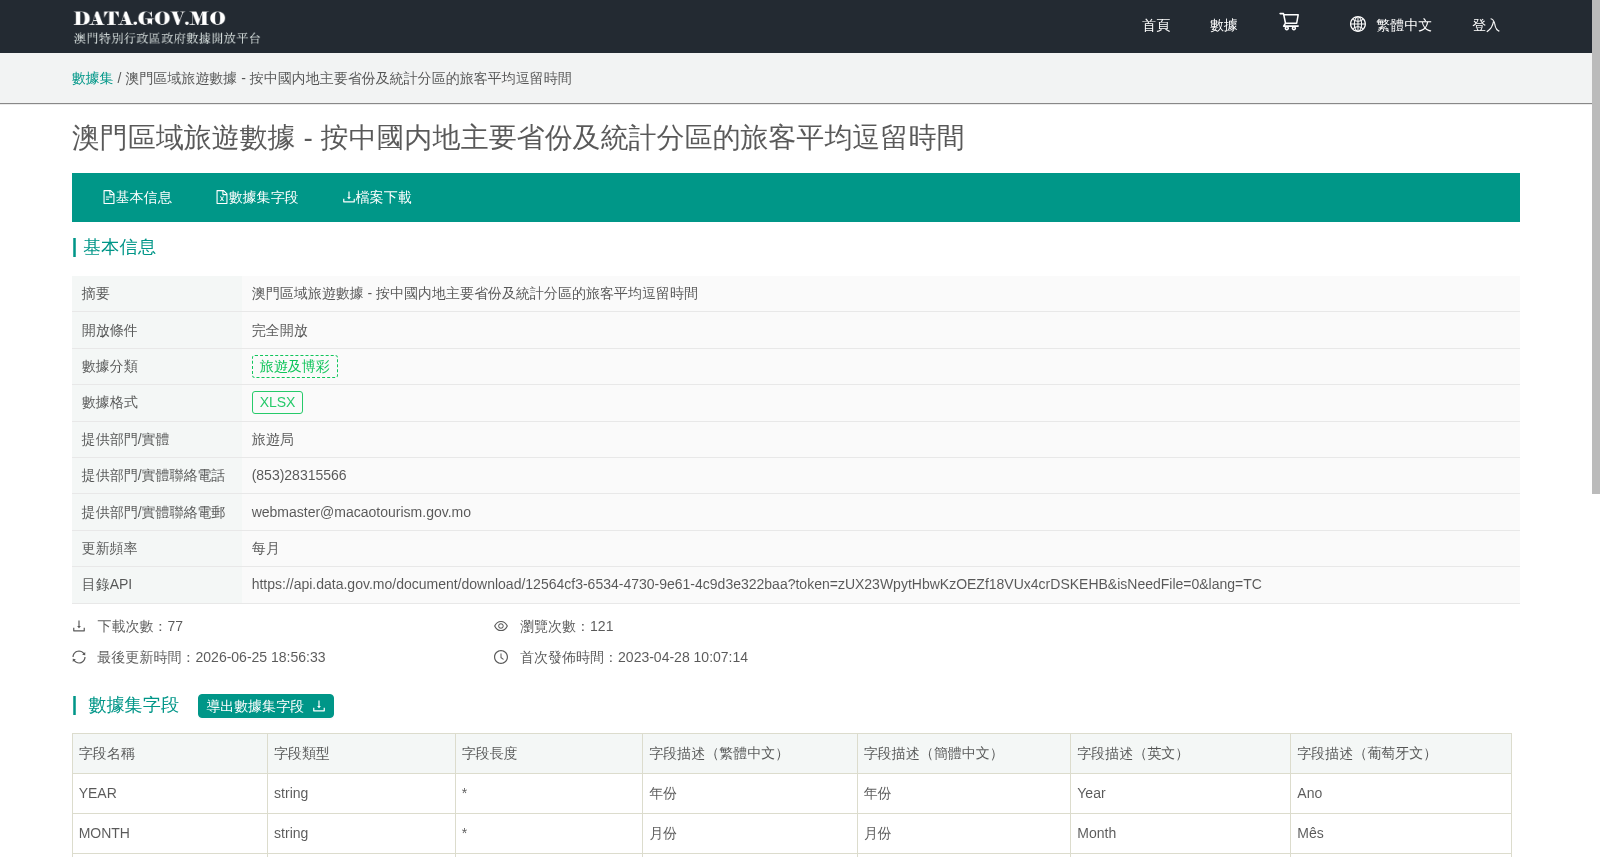This screenshot has width=1600, height=857.
Task: Click the DATA.GOV.MO site logo
Action: pos(166,26)
